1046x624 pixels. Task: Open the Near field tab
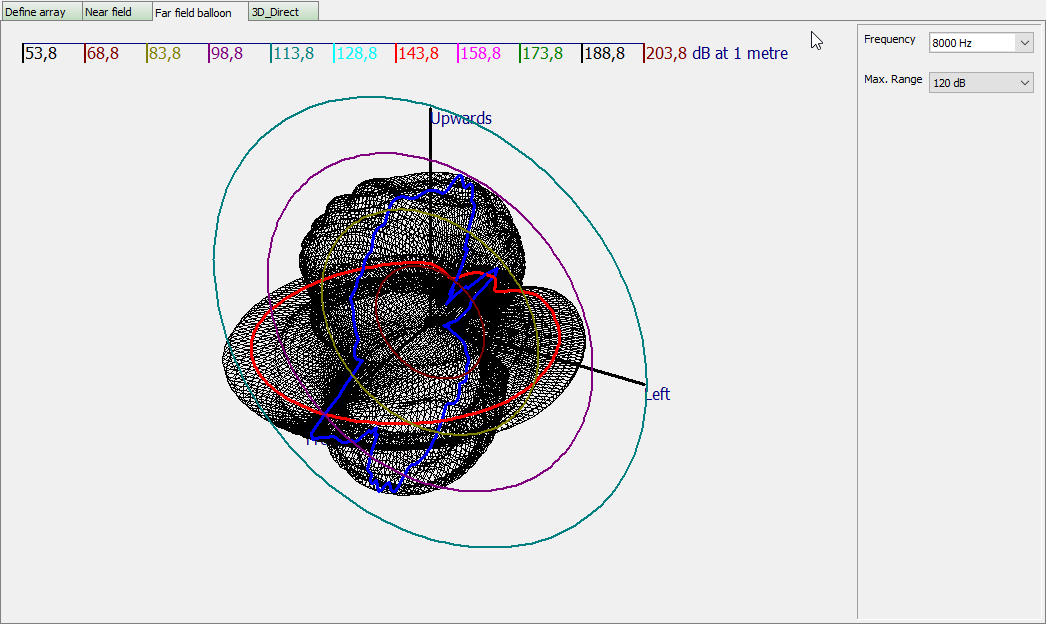click(x=117, y=11)
